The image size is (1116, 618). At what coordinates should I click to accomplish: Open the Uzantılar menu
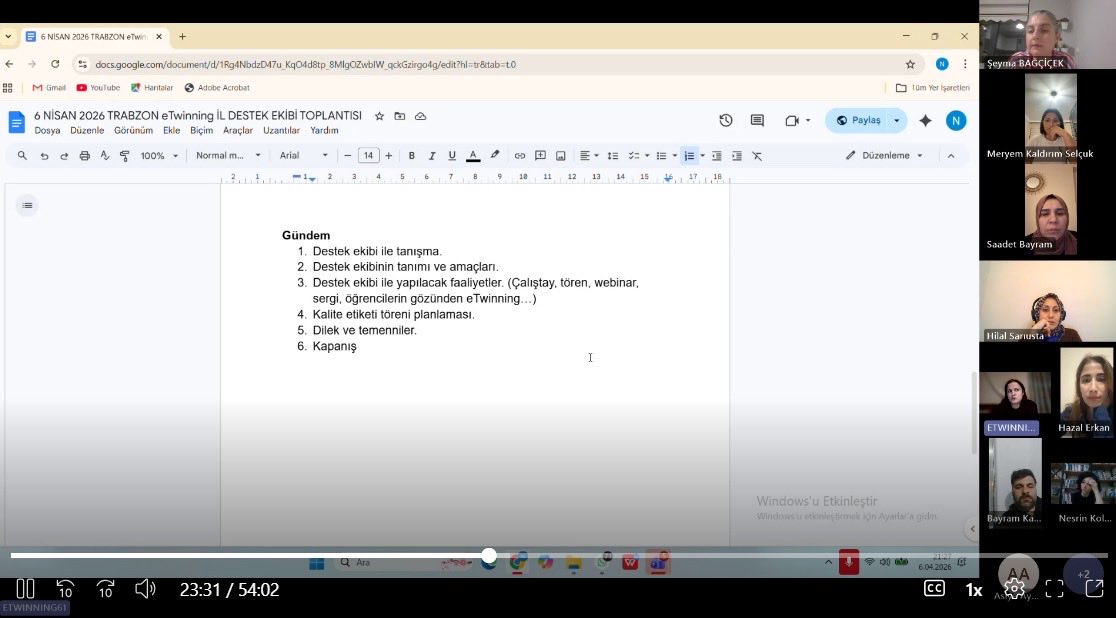click(281, 130)
